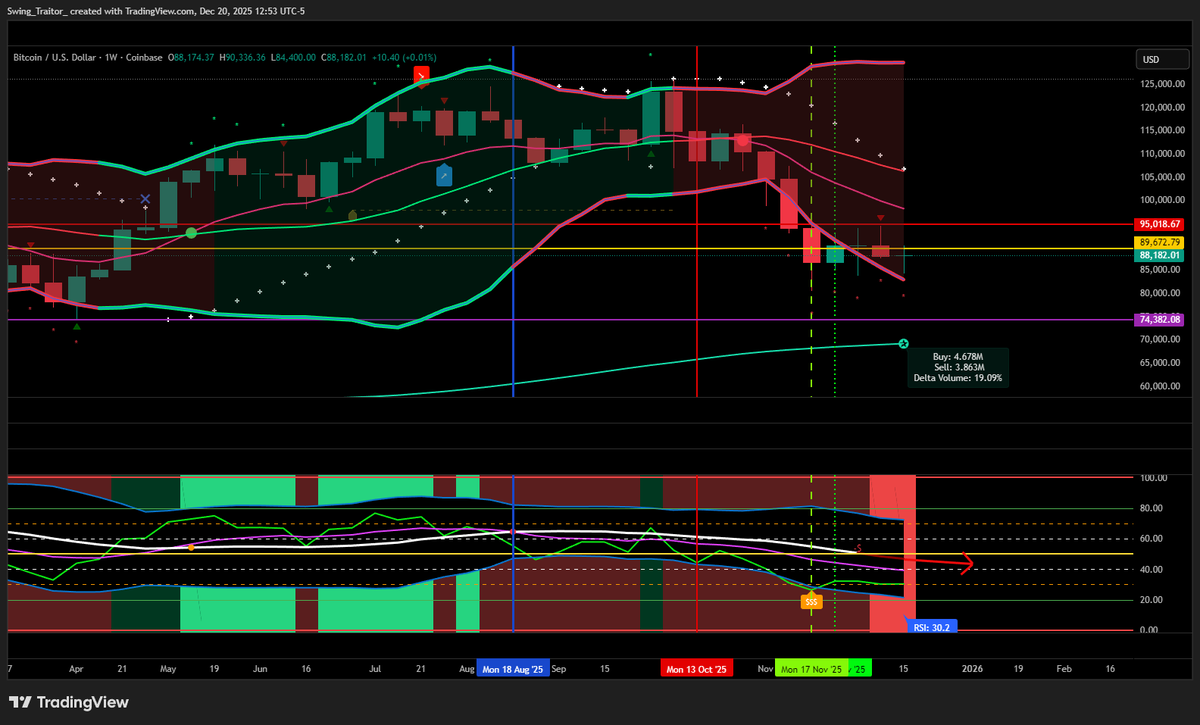Click the Delta Volume: 19.09% text
1200x725 pixels.
(957, 378)
